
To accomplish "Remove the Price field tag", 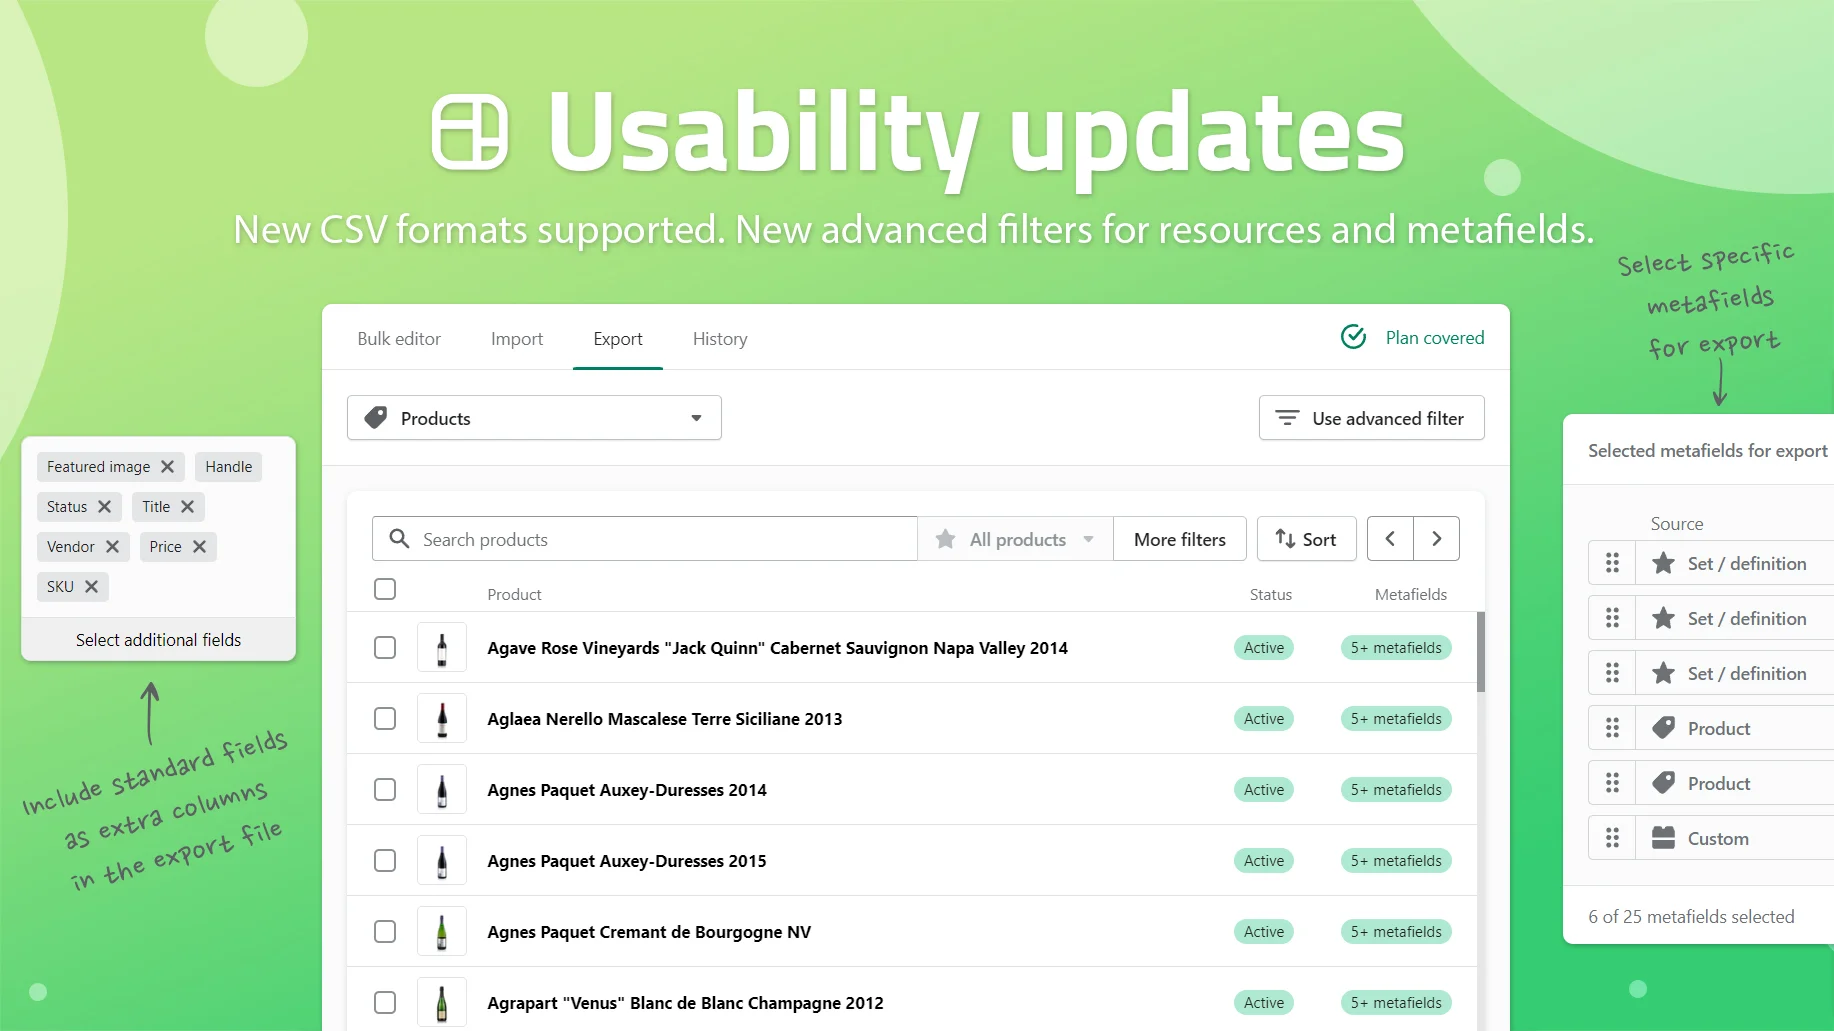I will (x=199, y=547).
